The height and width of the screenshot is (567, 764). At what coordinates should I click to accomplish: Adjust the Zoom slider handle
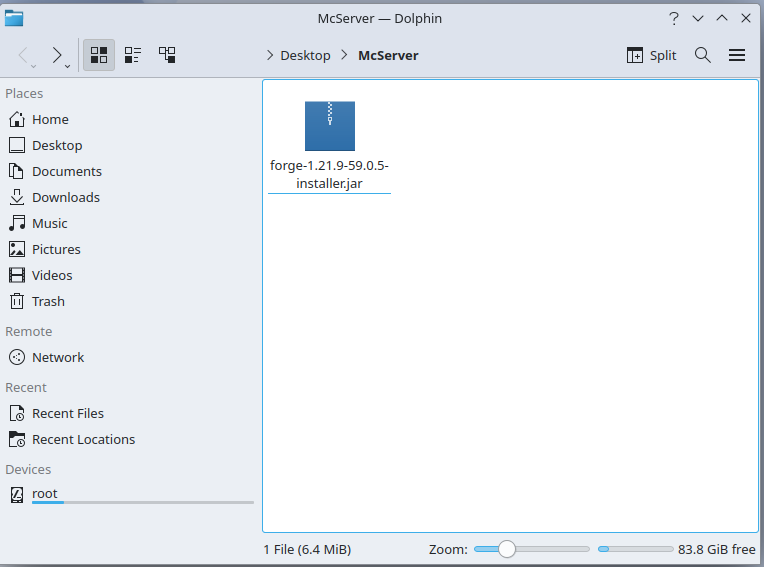coord(507,549)
